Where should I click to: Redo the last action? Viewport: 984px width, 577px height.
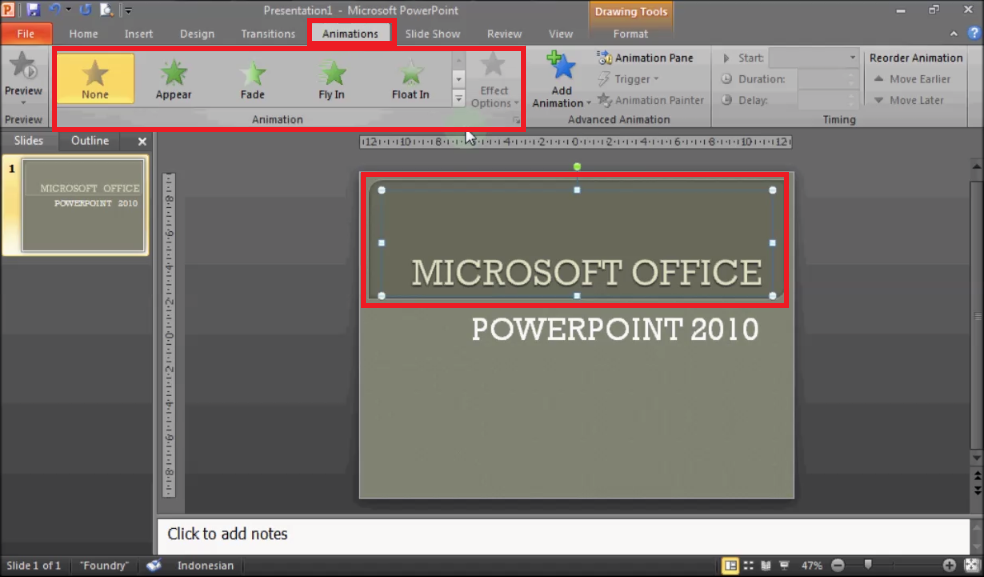tap(85, 10)
